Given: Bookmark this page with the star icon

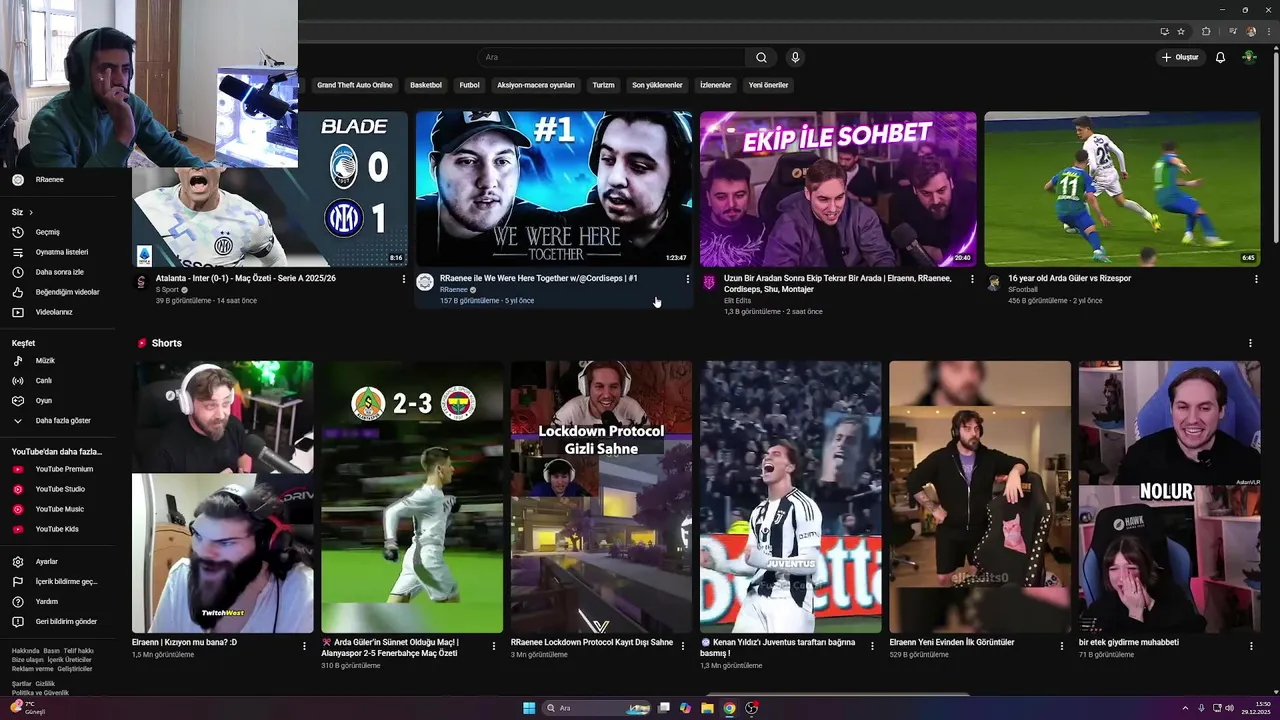Looking at the screenshot, I should (x=1181, y=31).
